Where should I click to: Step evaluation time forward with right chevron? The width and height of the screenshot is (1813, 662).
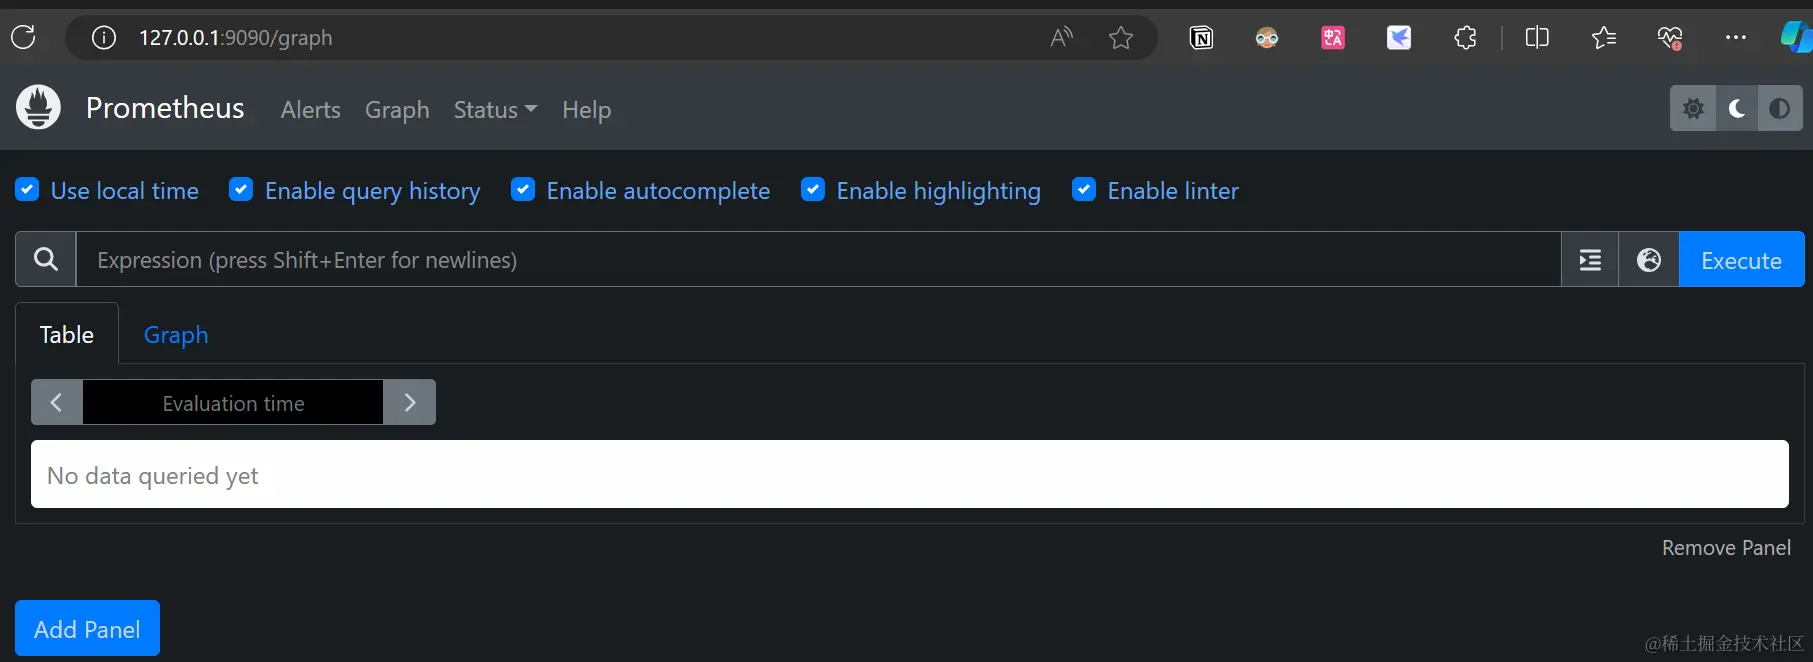coord(410,402)
